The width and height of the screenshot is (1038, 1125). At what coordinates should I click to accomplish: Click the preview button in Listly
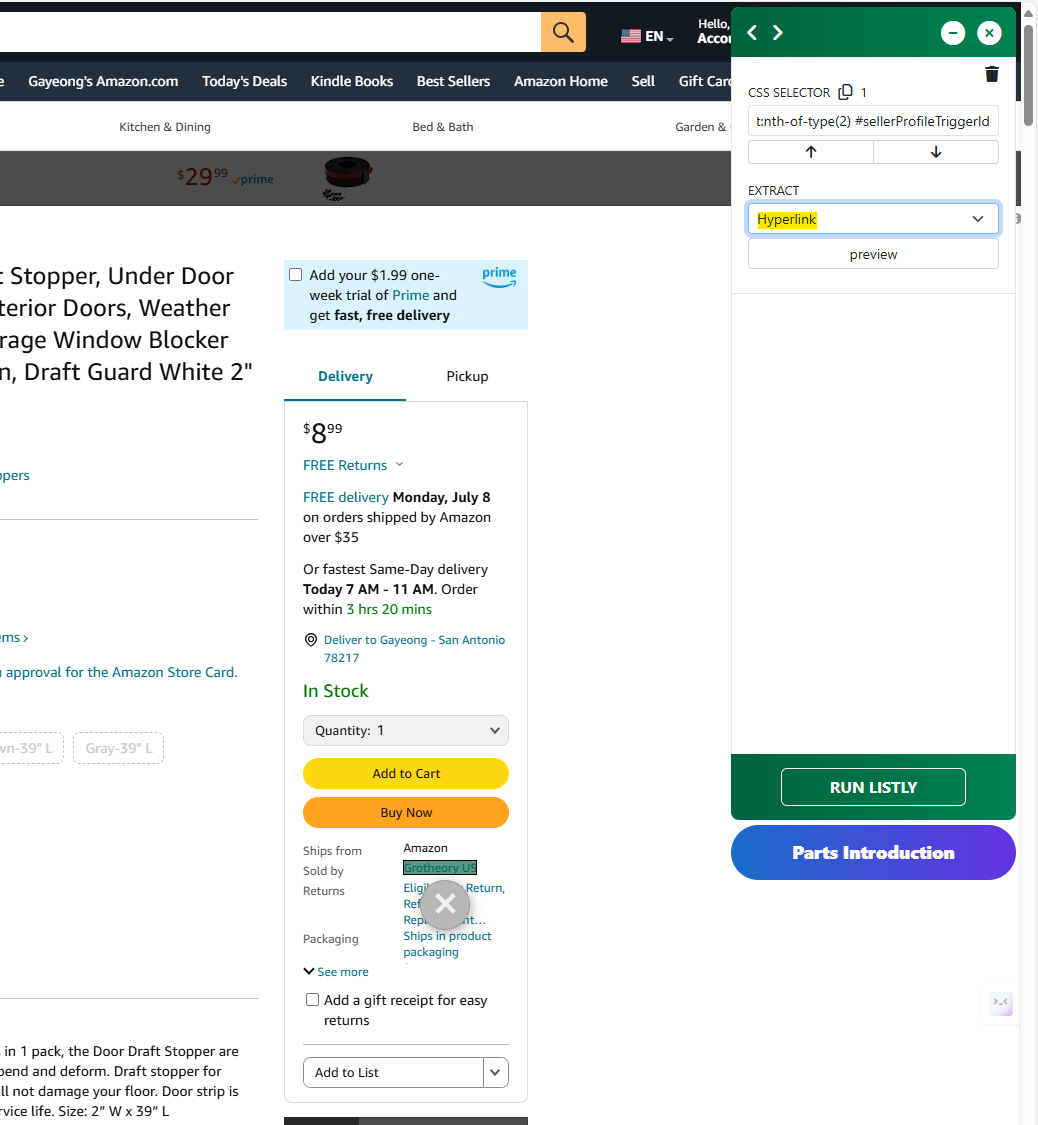873,254
